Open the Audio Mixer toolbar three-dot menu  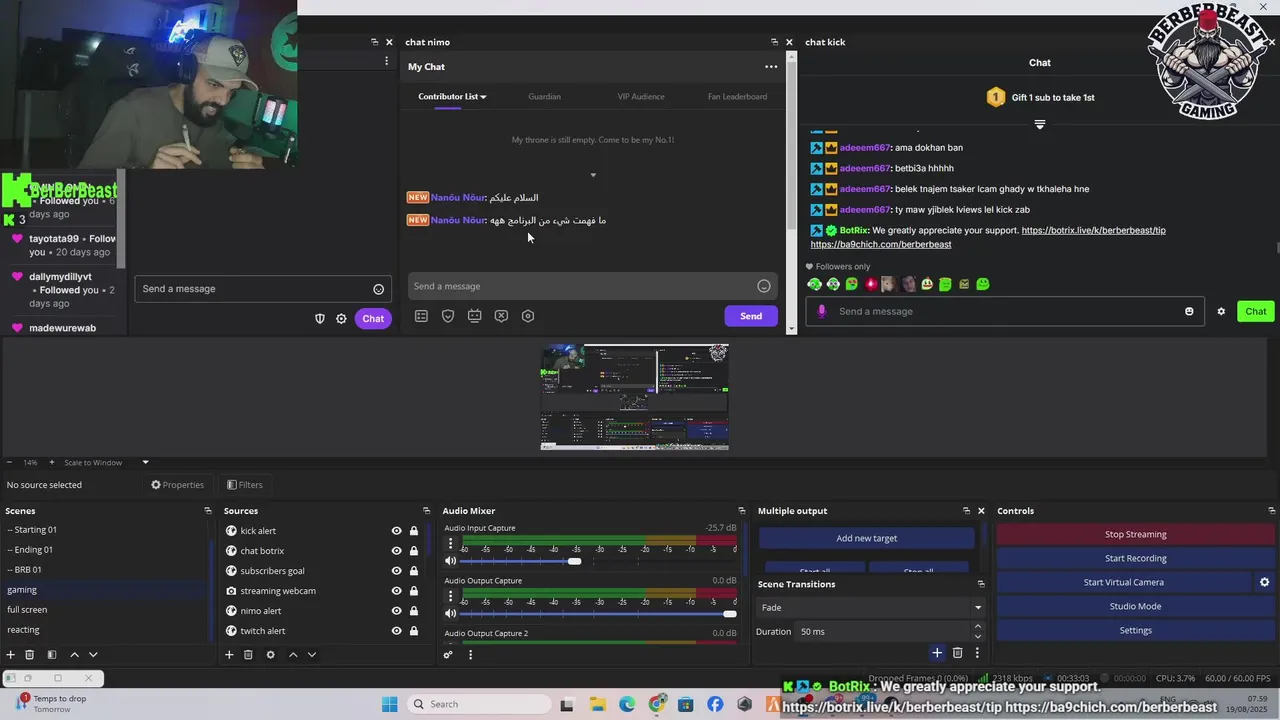470,655
